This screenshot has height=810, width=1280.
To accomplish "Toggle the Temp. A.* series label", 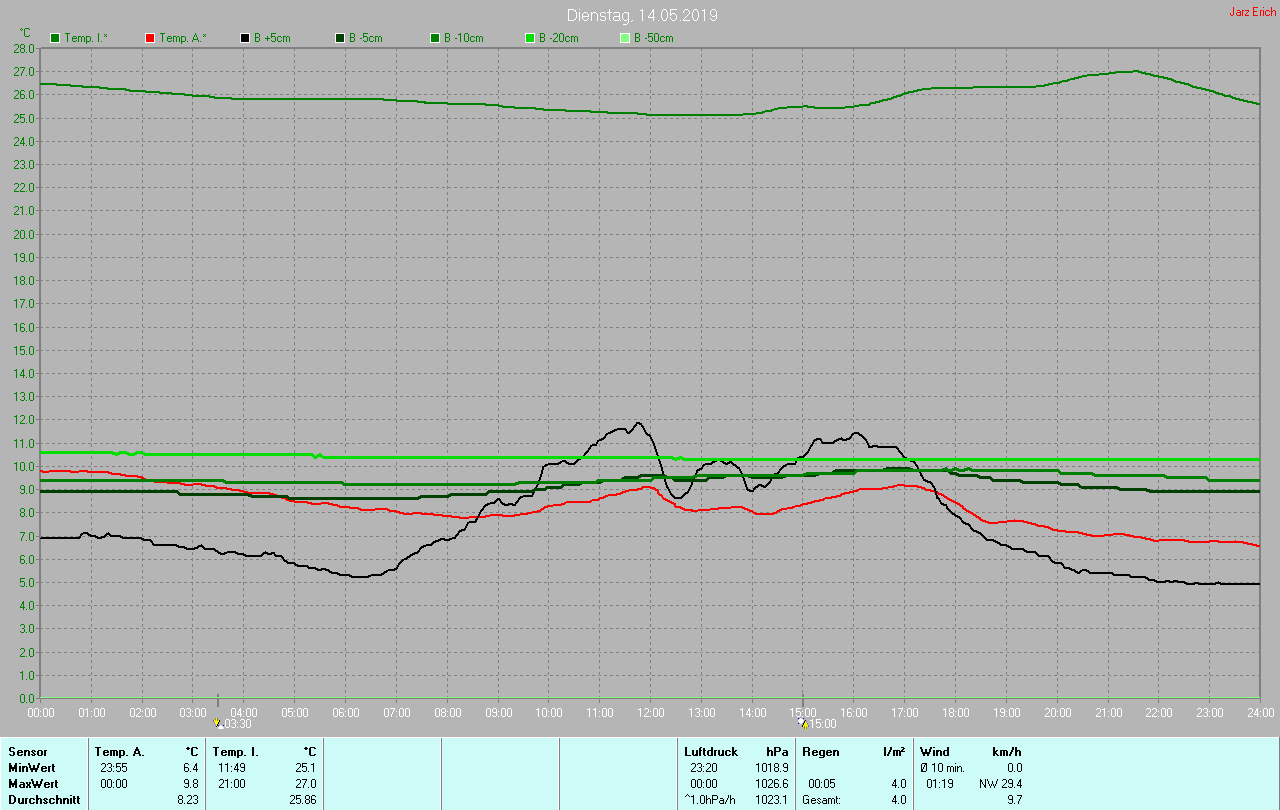I will (182, 38).
